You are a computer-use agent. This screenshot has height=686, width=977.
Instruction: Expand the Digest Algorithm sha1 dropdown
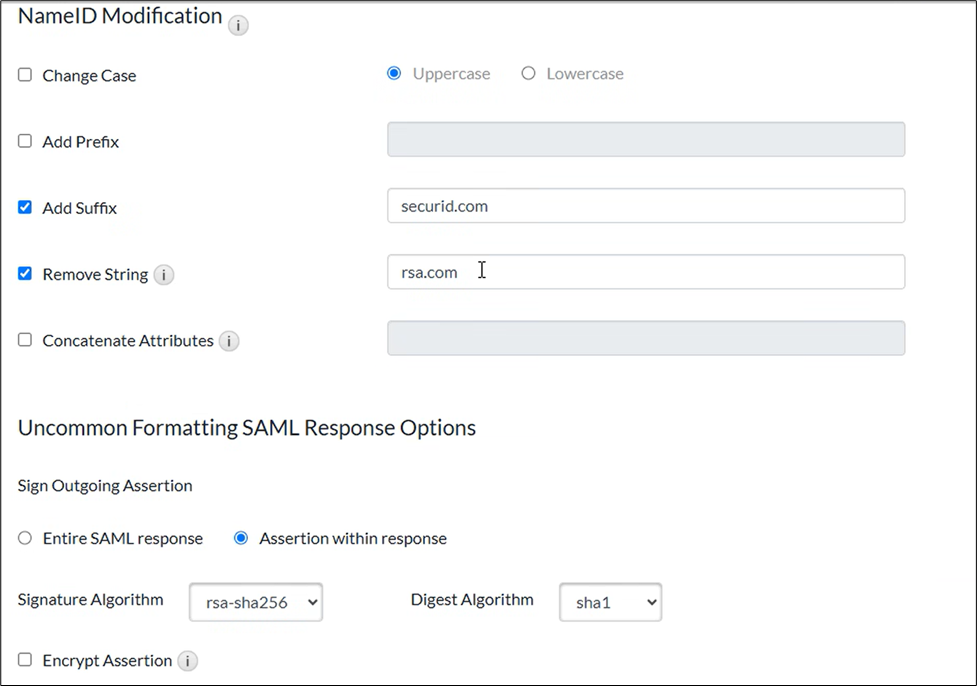click(610, 602)
